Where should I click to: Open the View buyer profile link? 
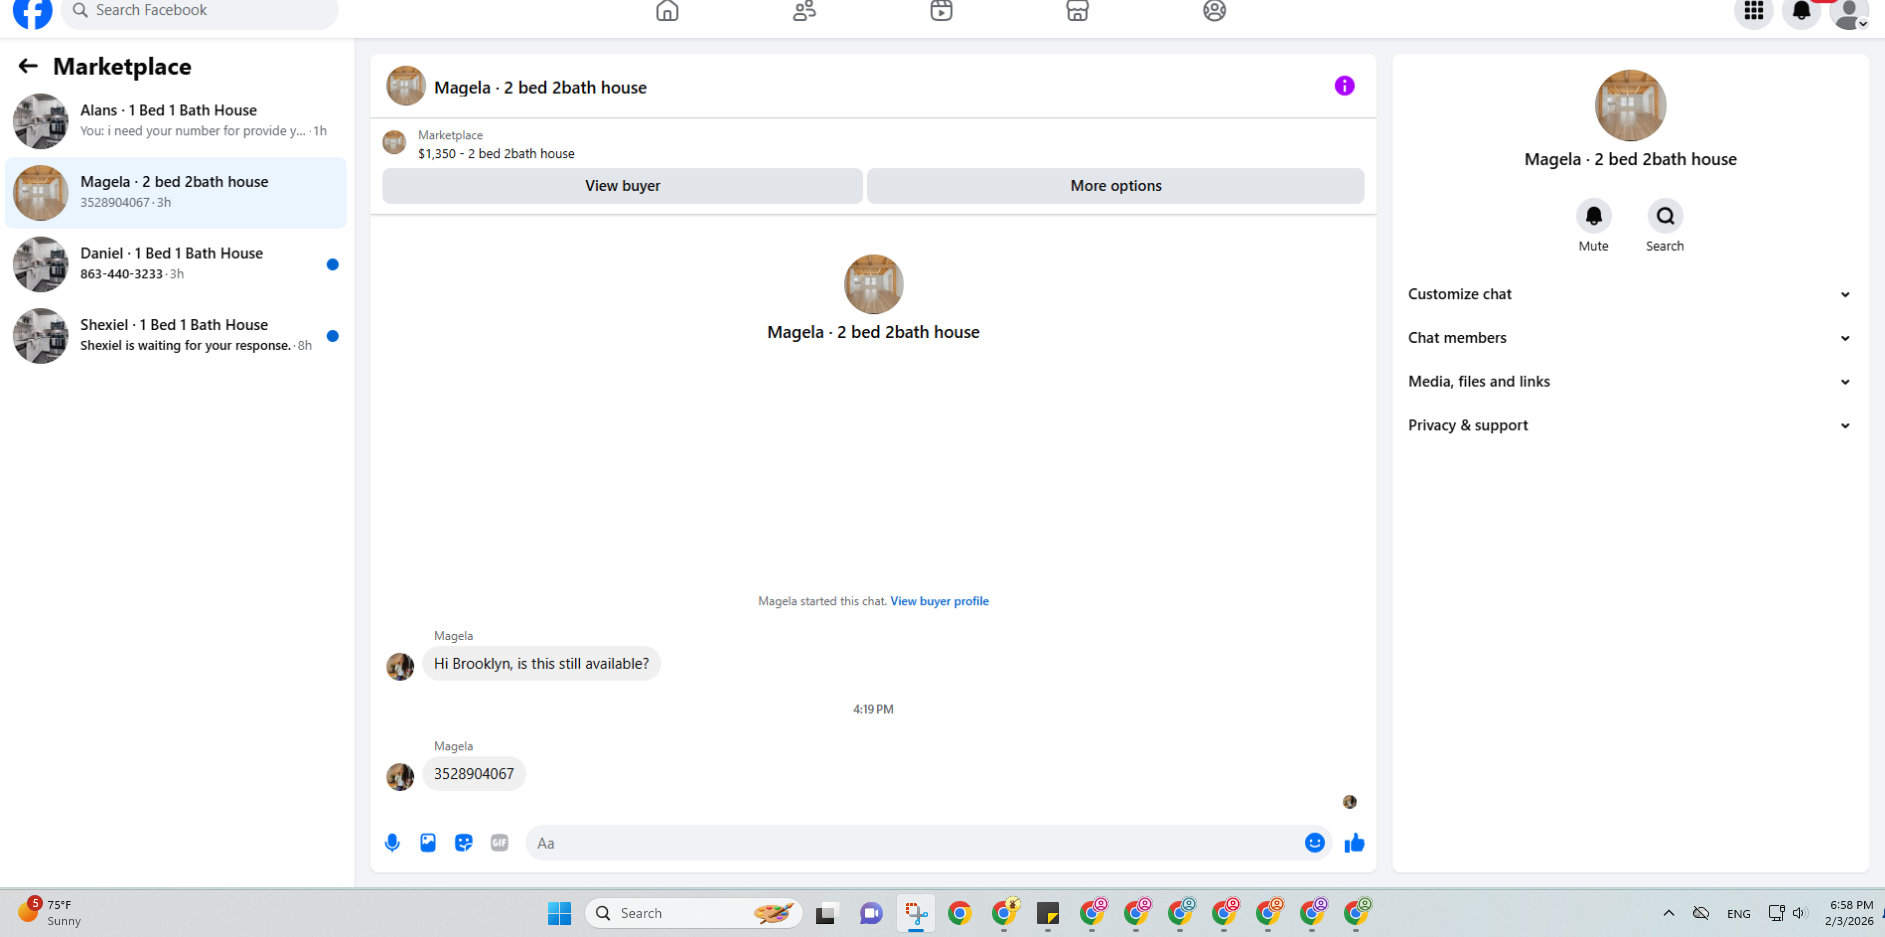939,601
